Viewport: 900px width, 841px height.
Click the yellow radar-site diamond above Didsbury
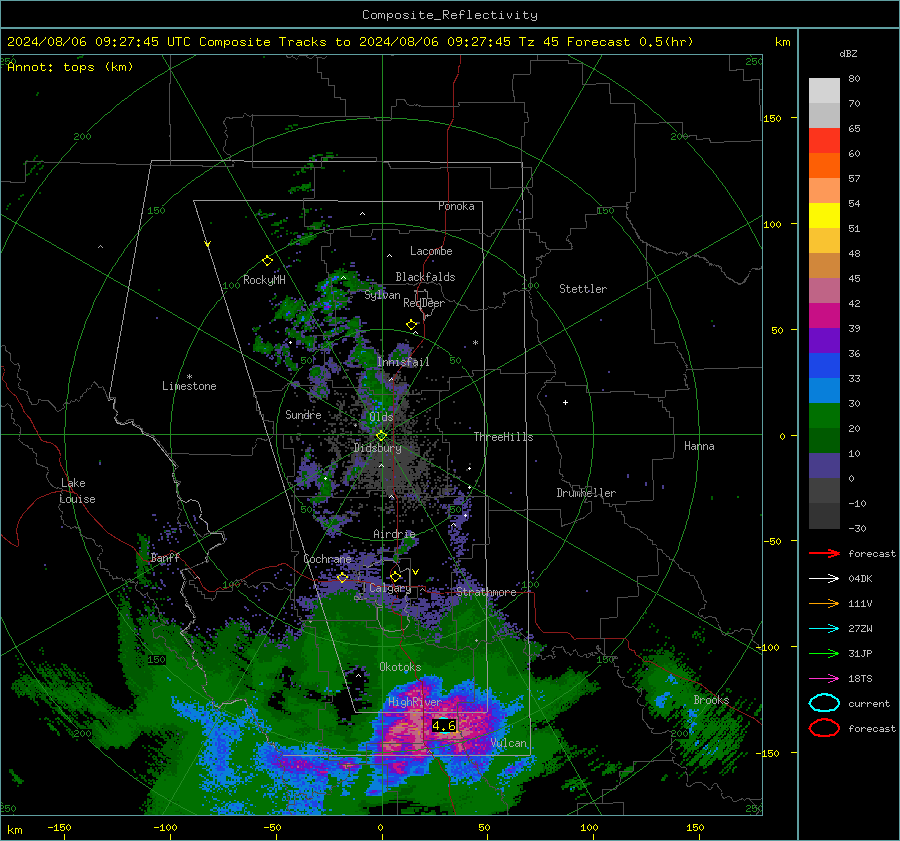click(x=381, y=436)
